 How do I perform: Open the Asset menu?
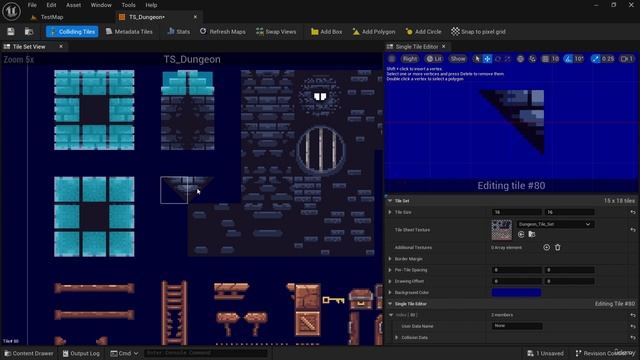tap(73, 5)
